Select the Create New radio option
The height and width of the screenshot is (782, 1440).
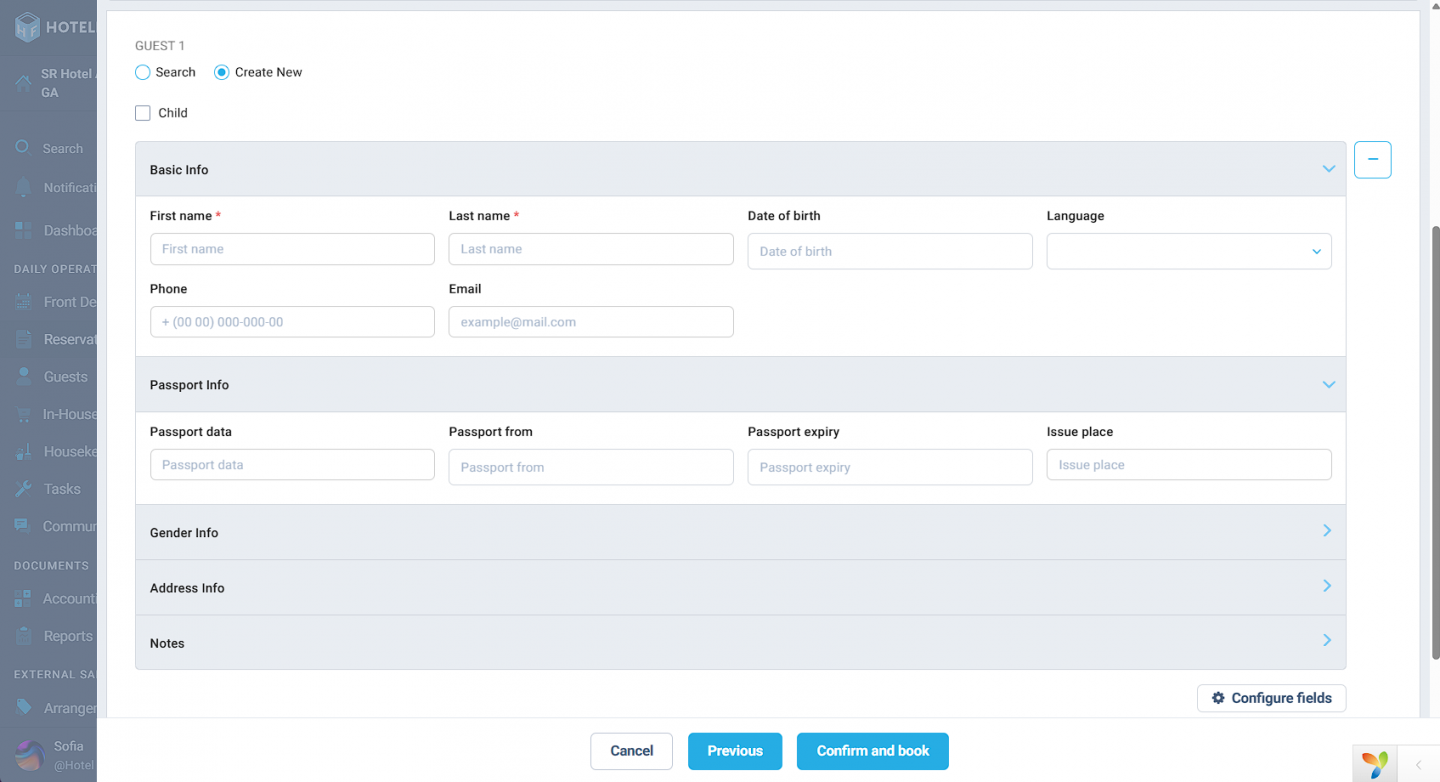click(x=222, y=72)
